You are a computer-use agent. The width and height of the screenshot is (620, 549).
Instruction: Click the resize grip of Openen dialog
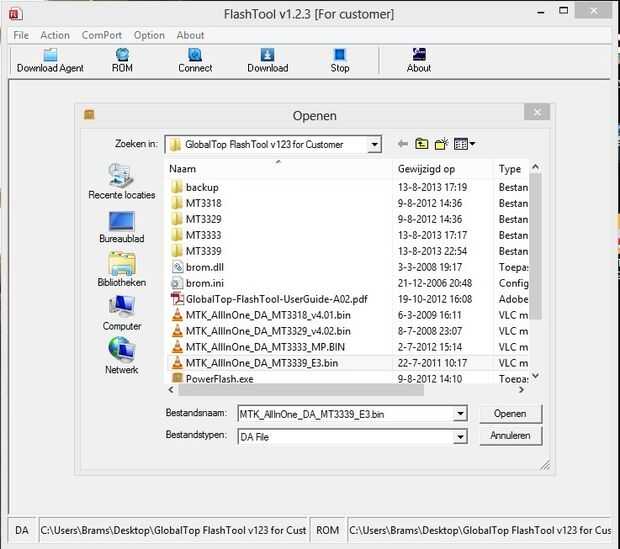(x=545, y=465)
